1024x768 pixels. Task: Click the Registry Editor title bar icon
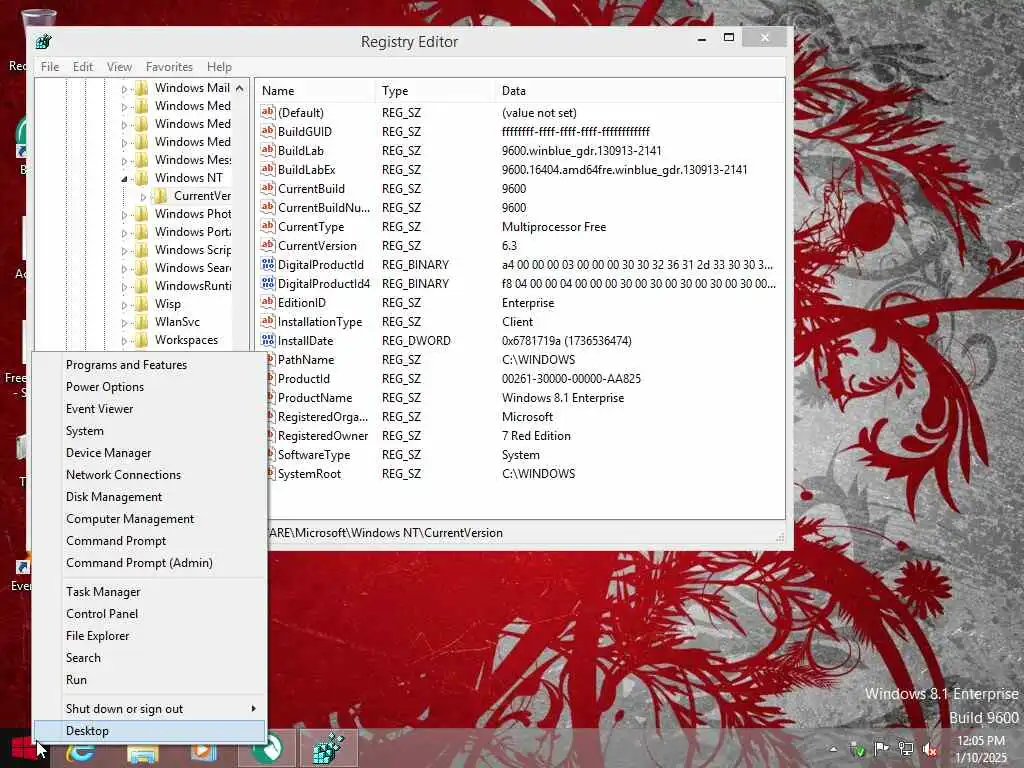44,42
